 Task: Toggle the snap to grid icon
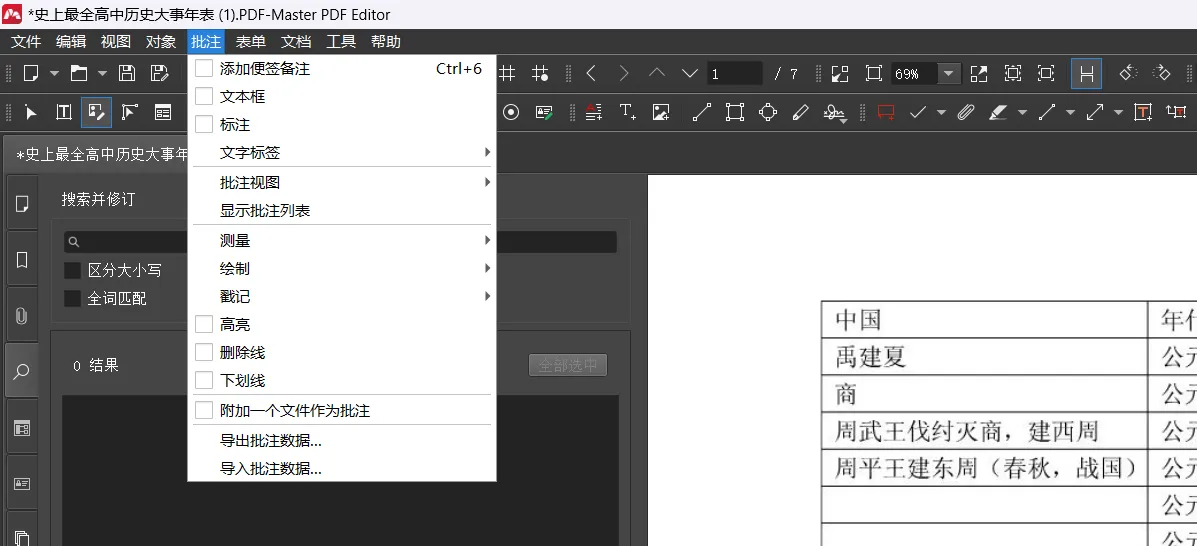click(540, 73)
